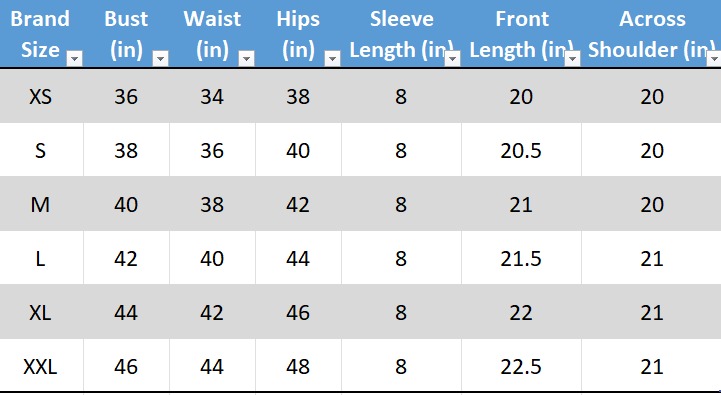Select XXL bust cell 46
Image resolution: width=721 pixels, height=395 pixels.
126,366
